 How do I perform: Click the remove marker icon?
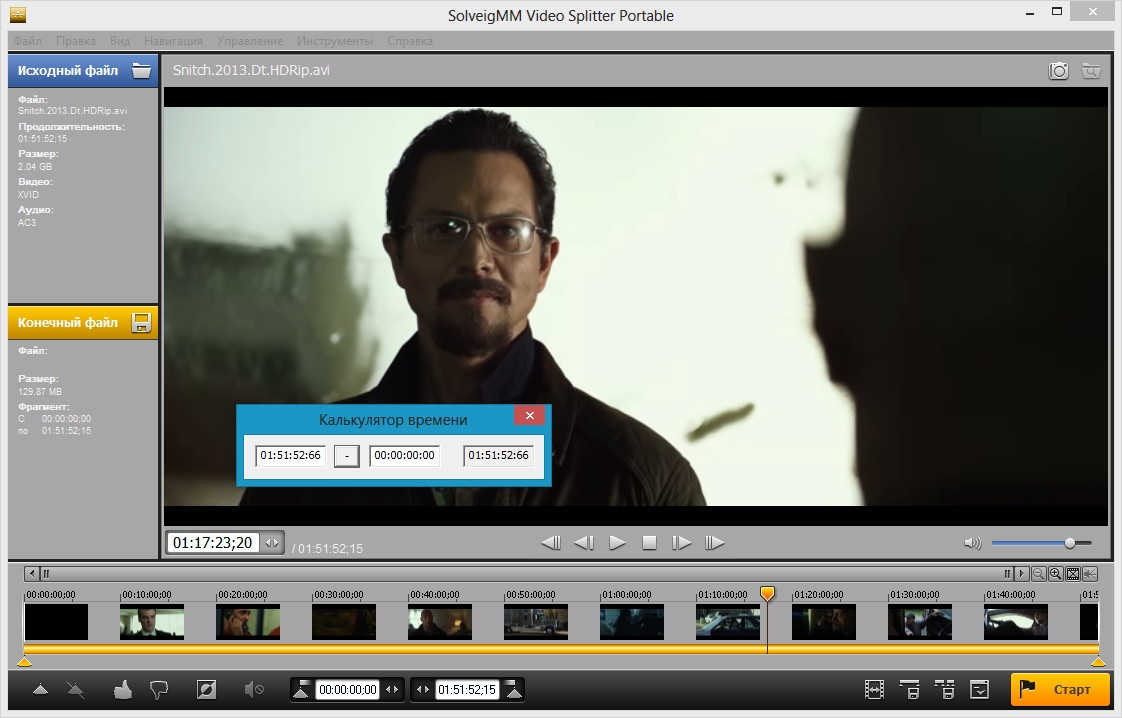(75, 690)
